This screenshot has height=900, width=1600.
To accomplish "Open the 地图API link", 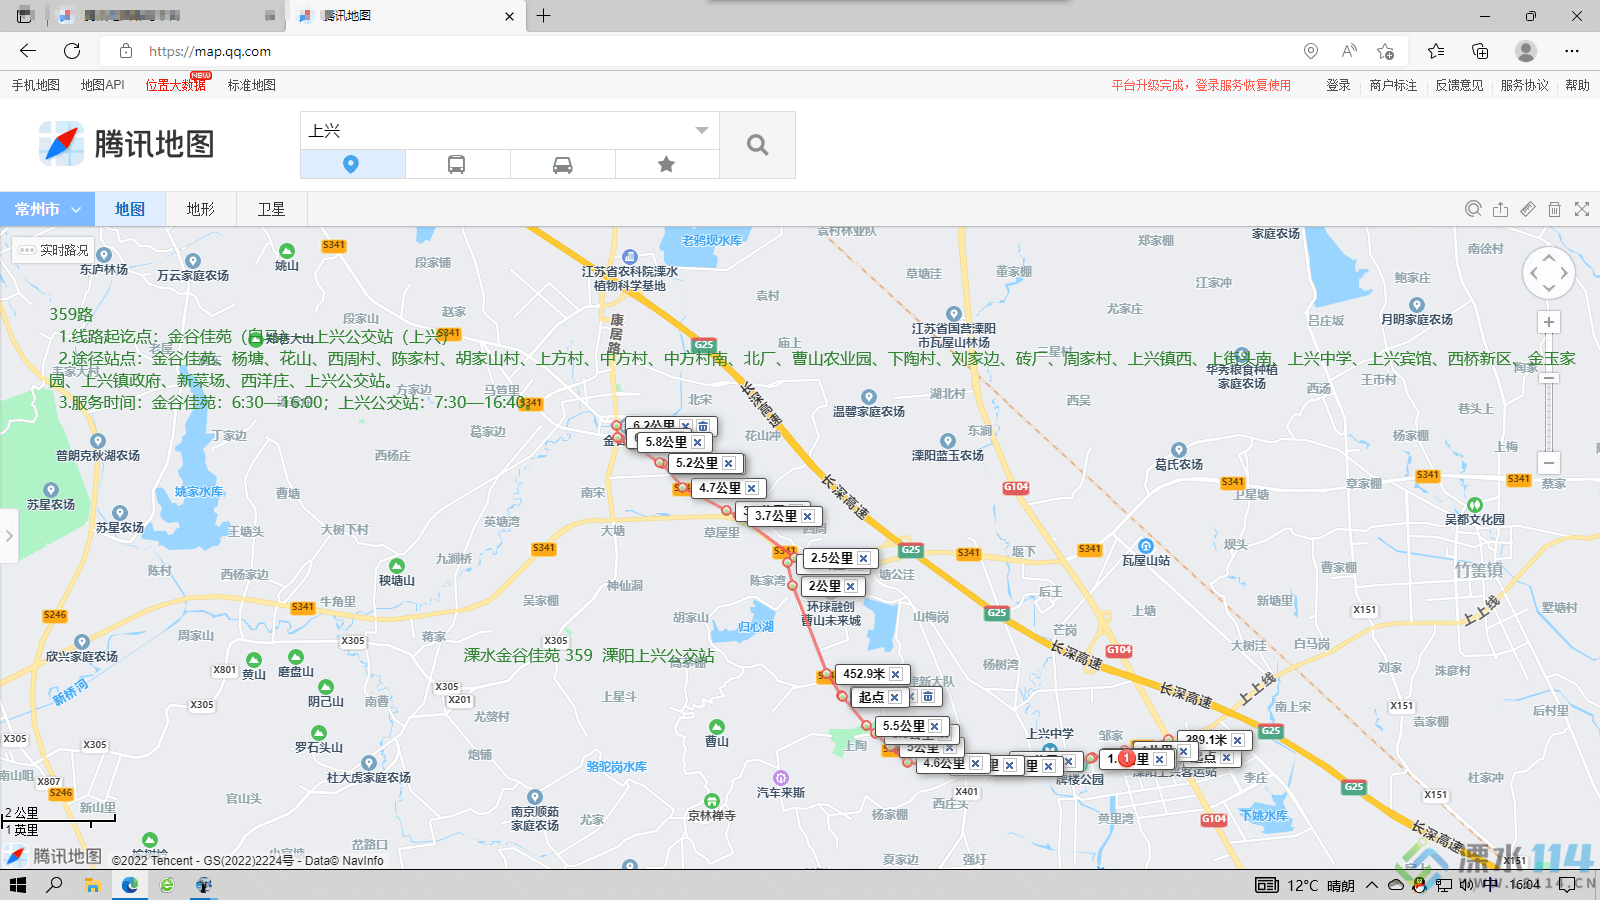I will [x=102, y=85].
